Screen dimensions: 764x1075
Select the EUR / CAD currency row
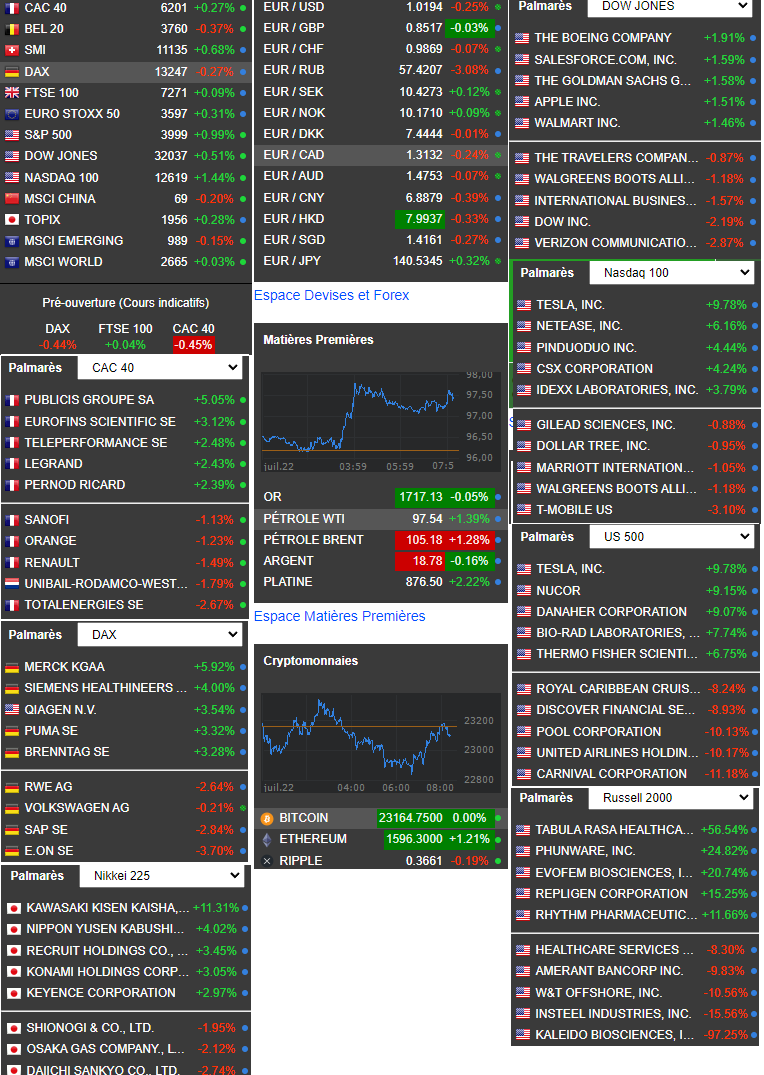tap(380, 156)
